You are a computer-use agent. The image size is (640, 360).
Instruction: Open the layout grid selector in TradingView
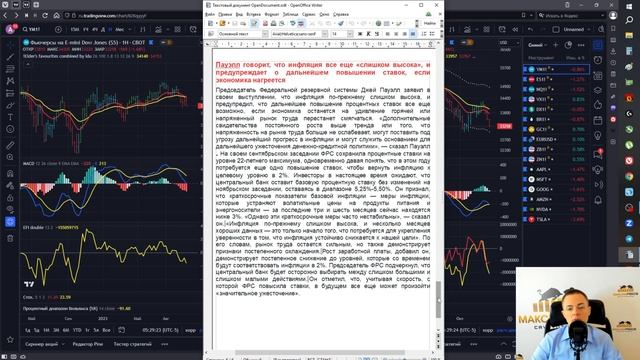click(x=178, y=29)
